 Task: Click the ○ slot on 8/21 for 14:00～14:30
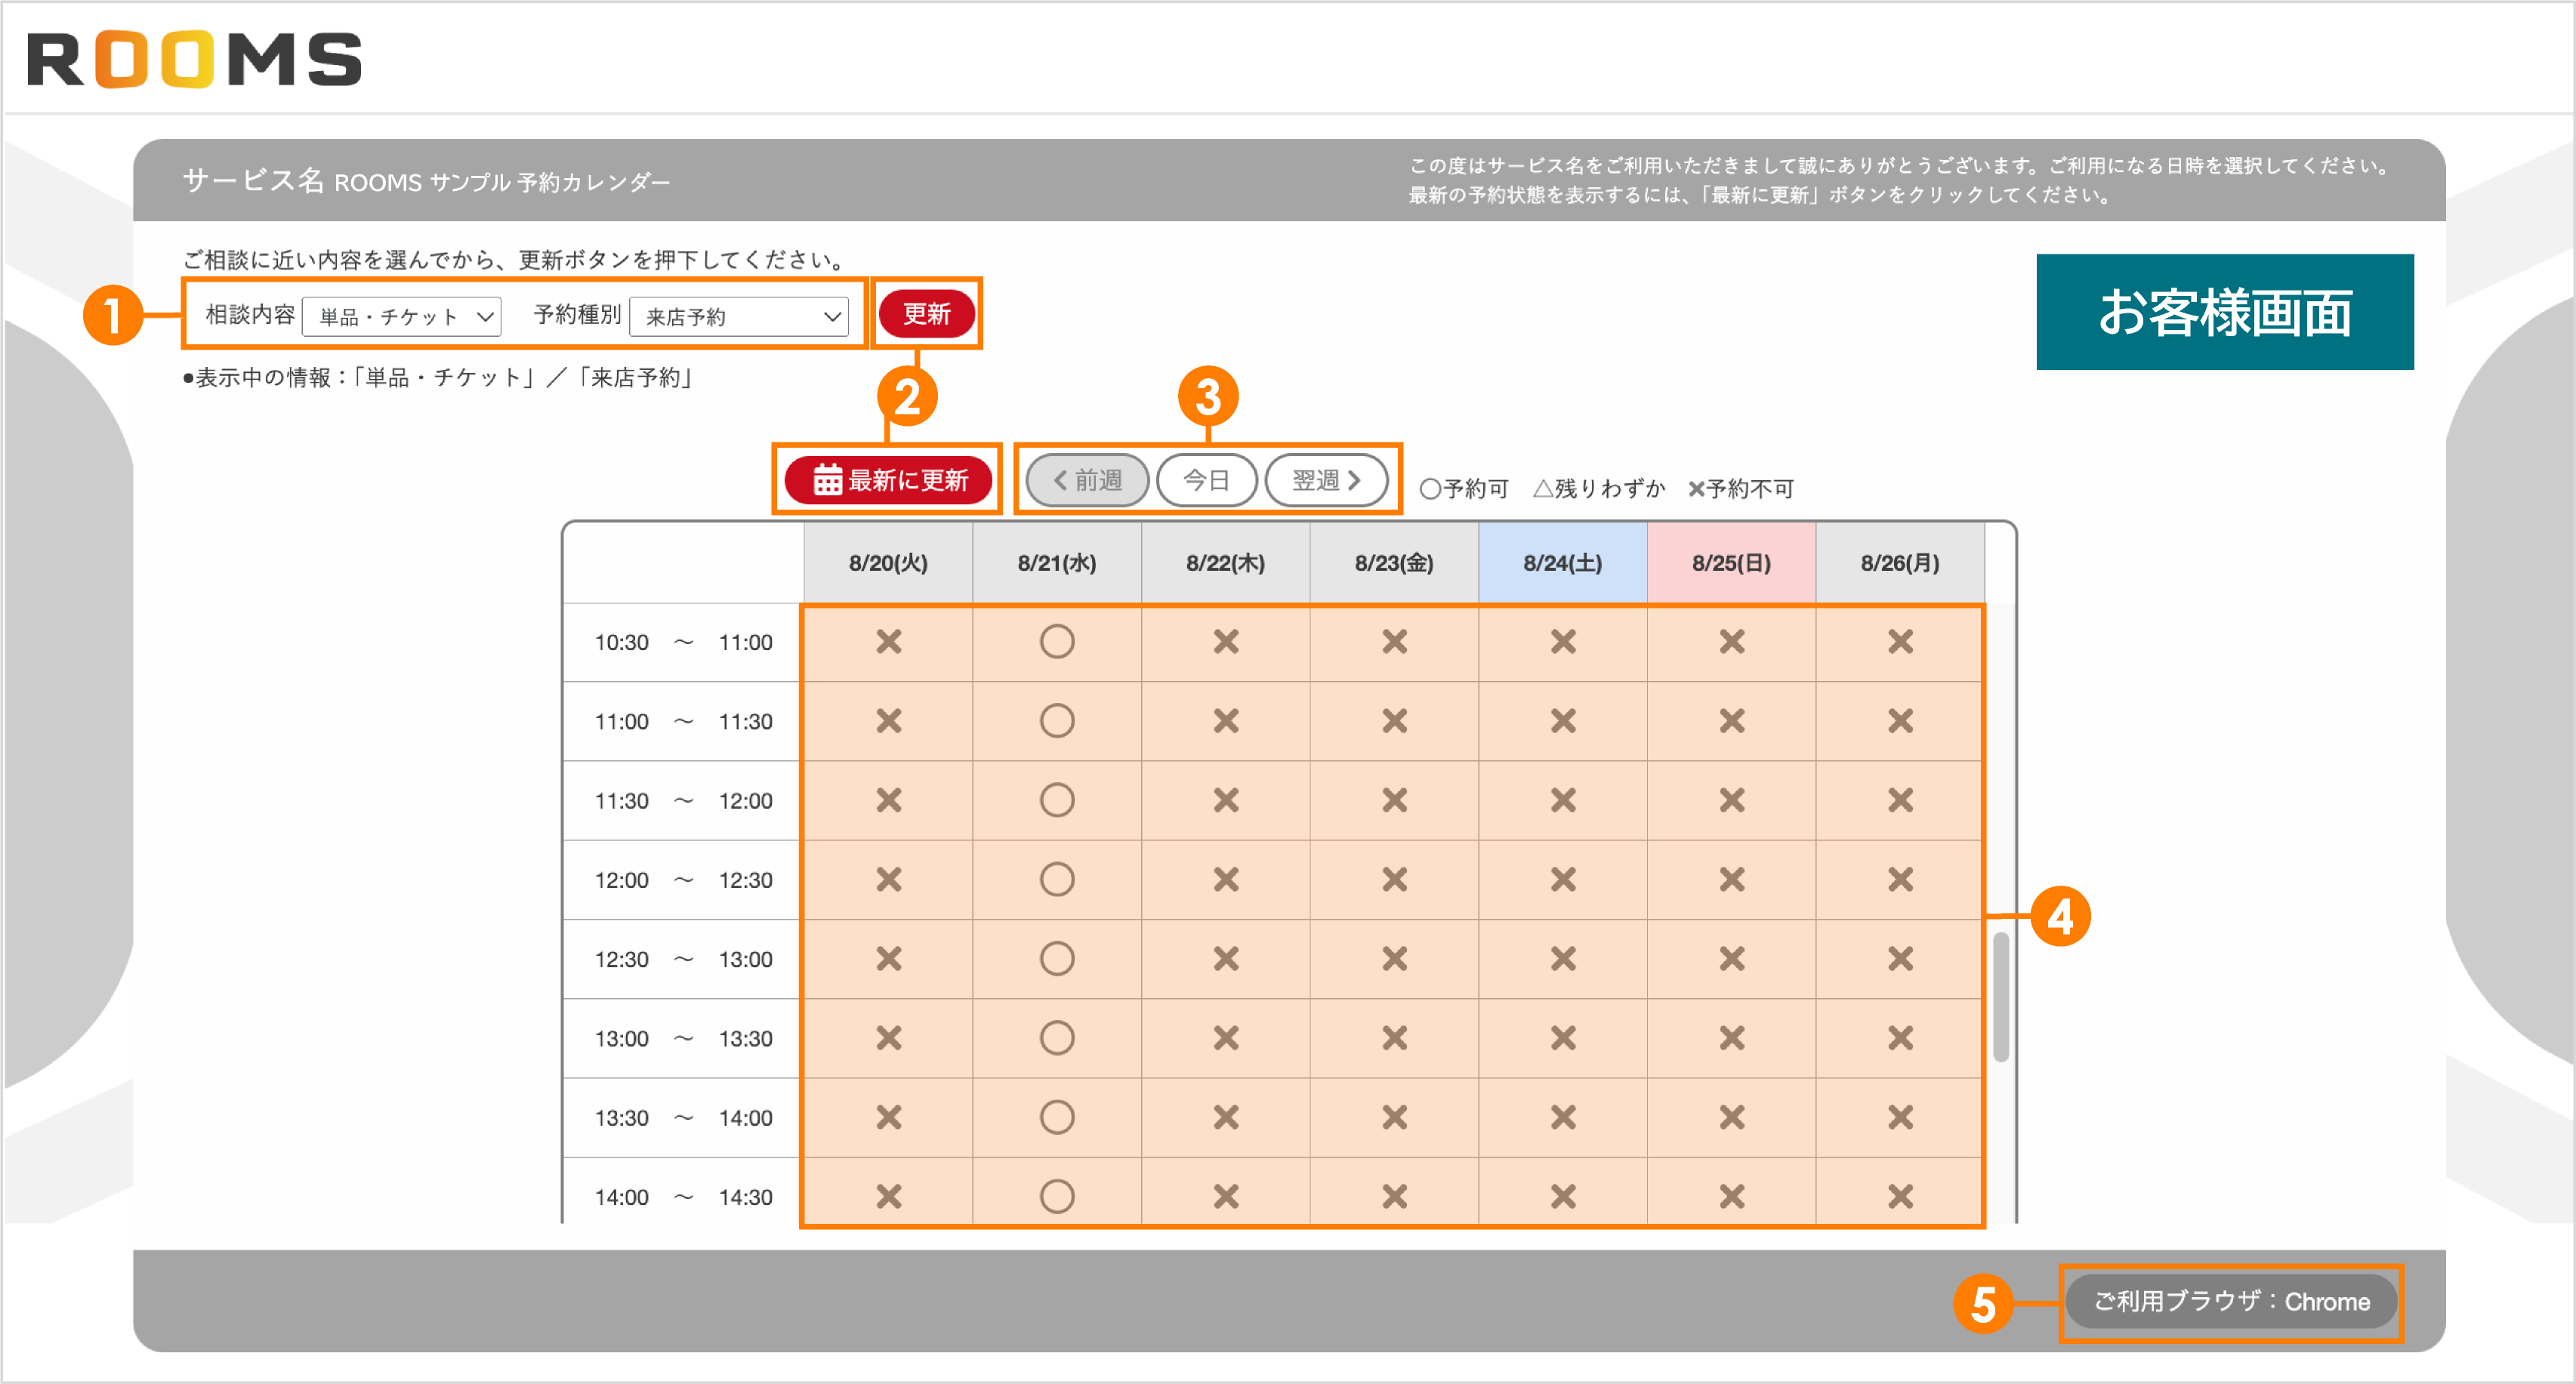pyautogui.click(x=1057, y=1196)
